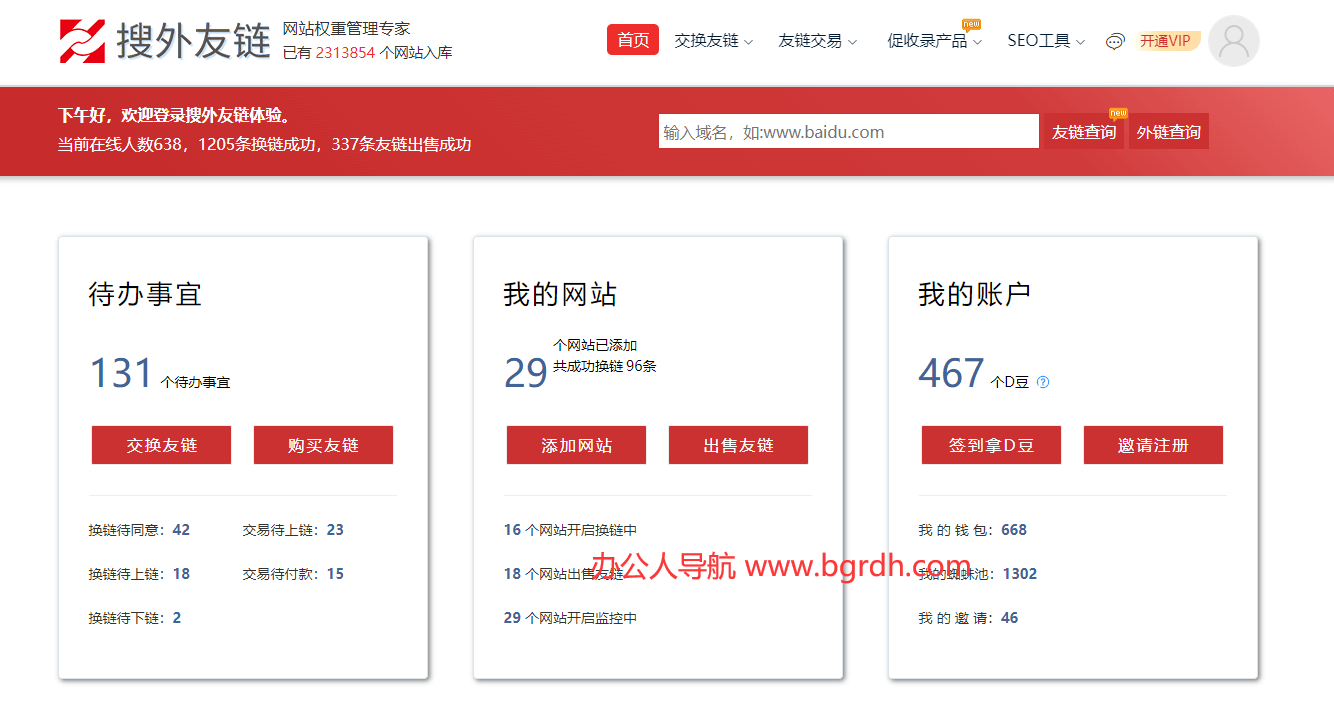Click the 开通VIP badge

pos(1166,41)
